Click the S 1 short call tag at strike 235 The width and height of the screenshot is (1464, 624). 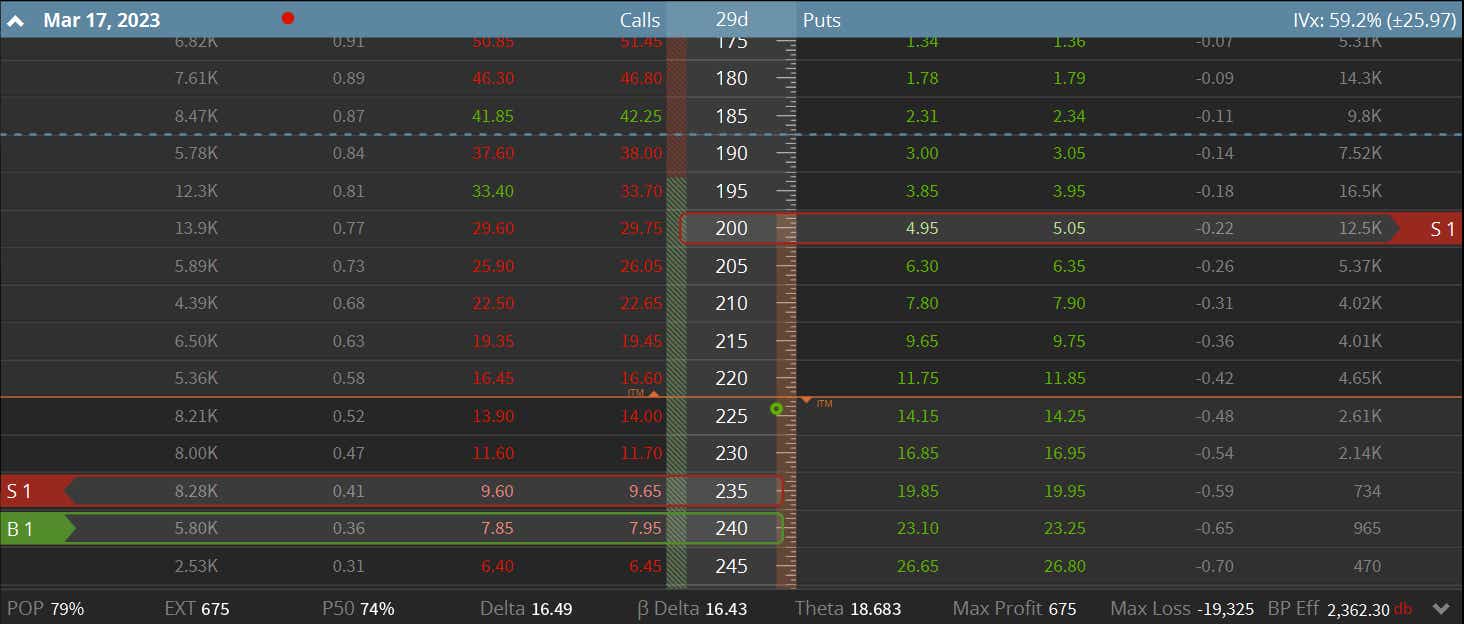[x=38, y=491]
